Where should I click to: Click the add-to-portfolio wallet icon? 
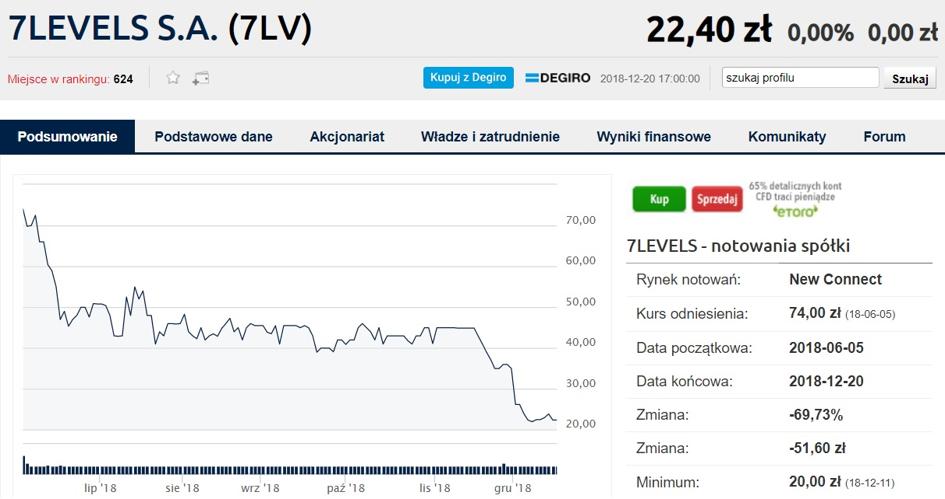[201, 78]
